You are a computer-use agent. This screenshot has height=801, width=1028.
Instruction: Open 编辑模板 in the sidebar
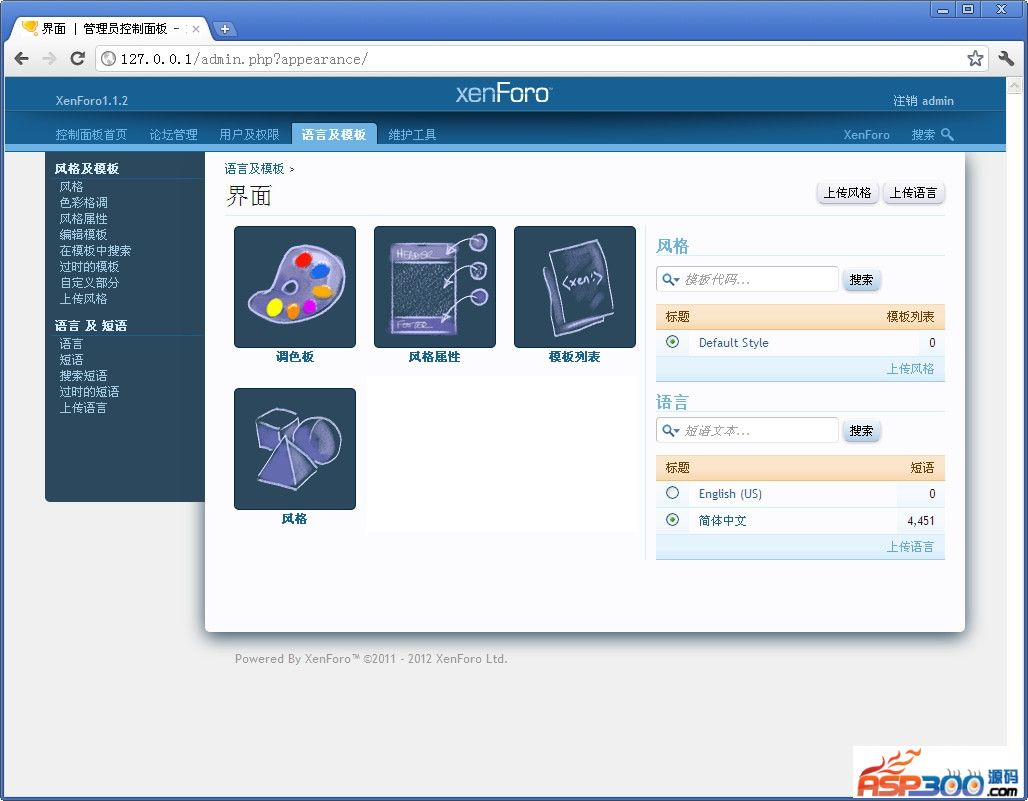(83, 235)
